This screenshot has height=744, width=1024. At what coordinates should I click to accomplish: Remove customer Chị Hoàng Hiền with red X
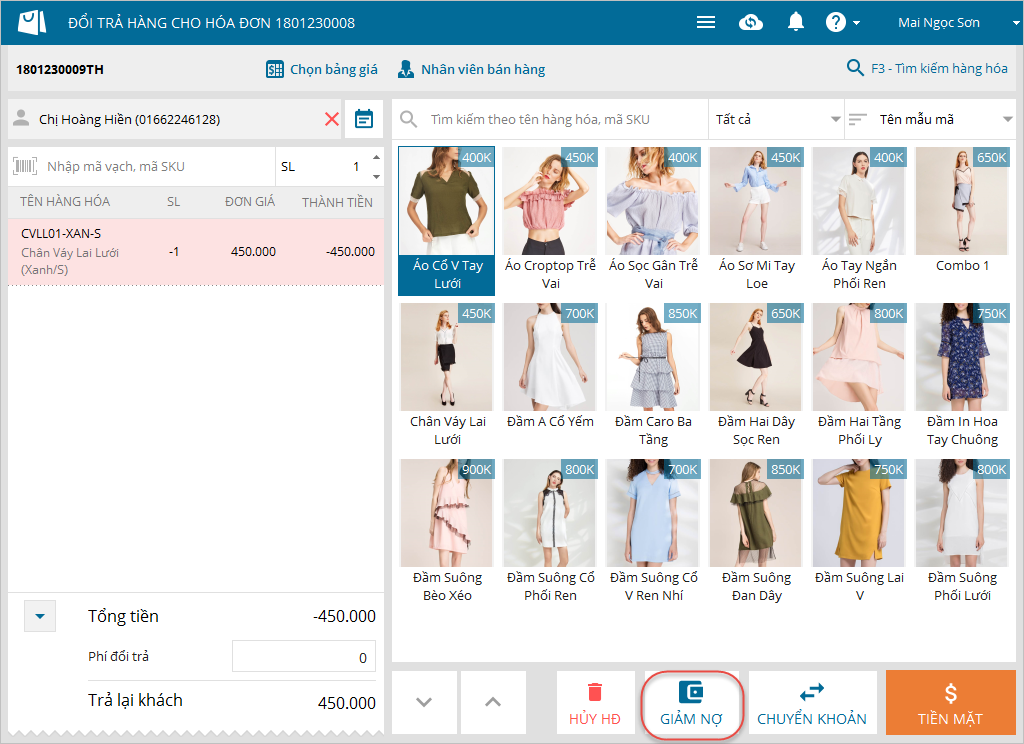(332, 119)
